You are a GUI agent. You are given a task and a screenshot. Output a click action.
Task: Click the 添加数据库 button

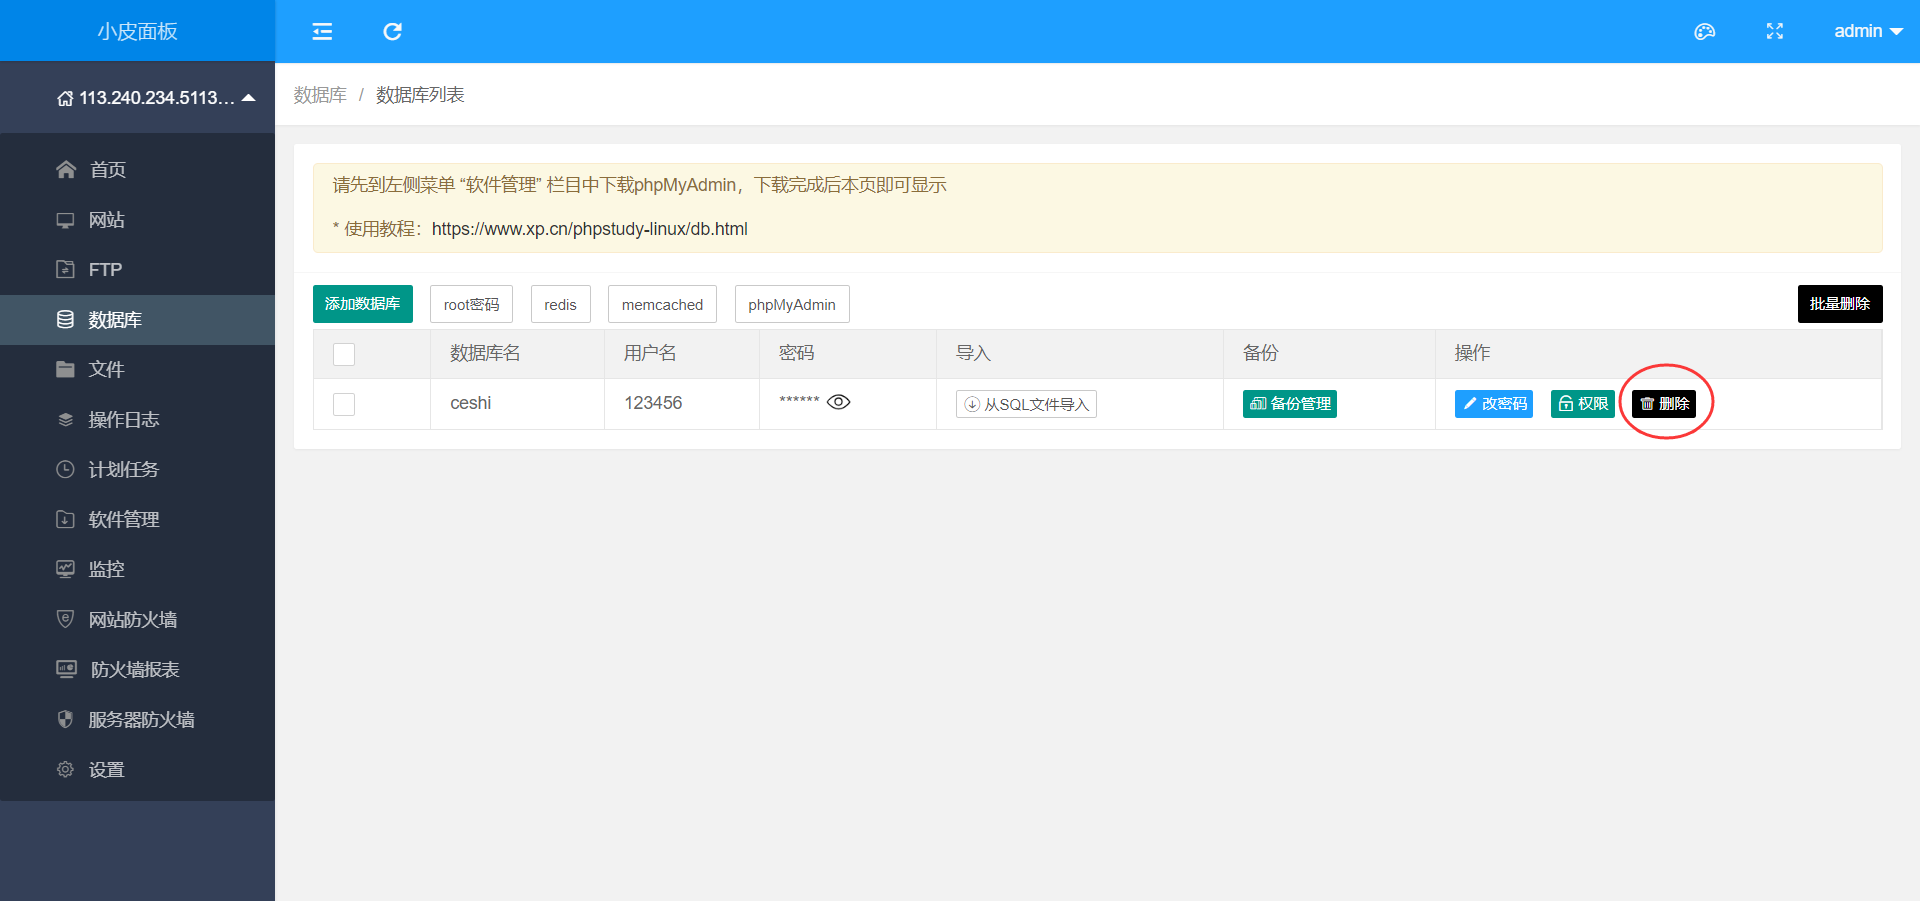(x=363, y=304)
